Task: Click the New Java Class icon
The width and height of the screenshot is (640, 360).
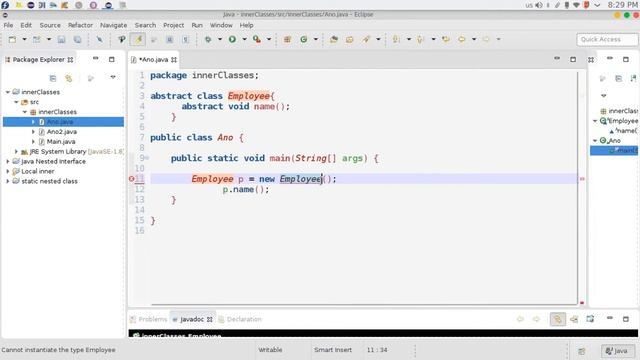Action: click(x=304, y=39)
